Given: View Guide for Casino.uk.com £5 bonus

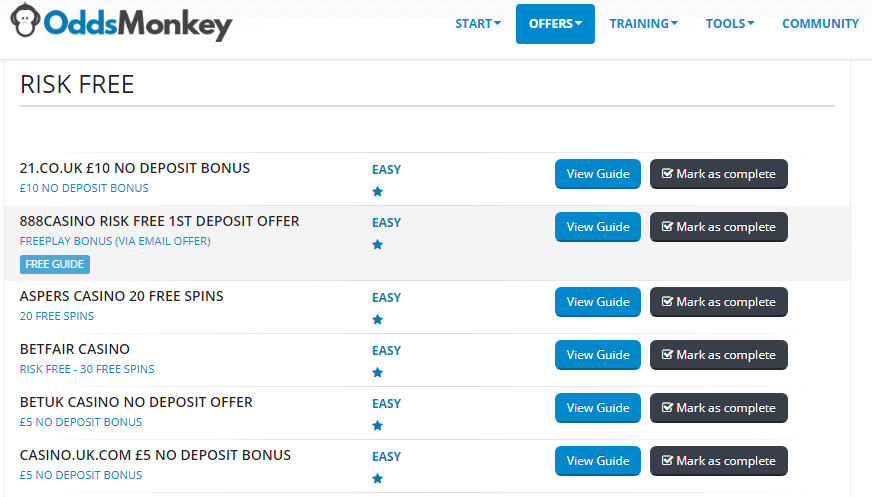Looking at the screenshot, I should (x=598, y=461).
